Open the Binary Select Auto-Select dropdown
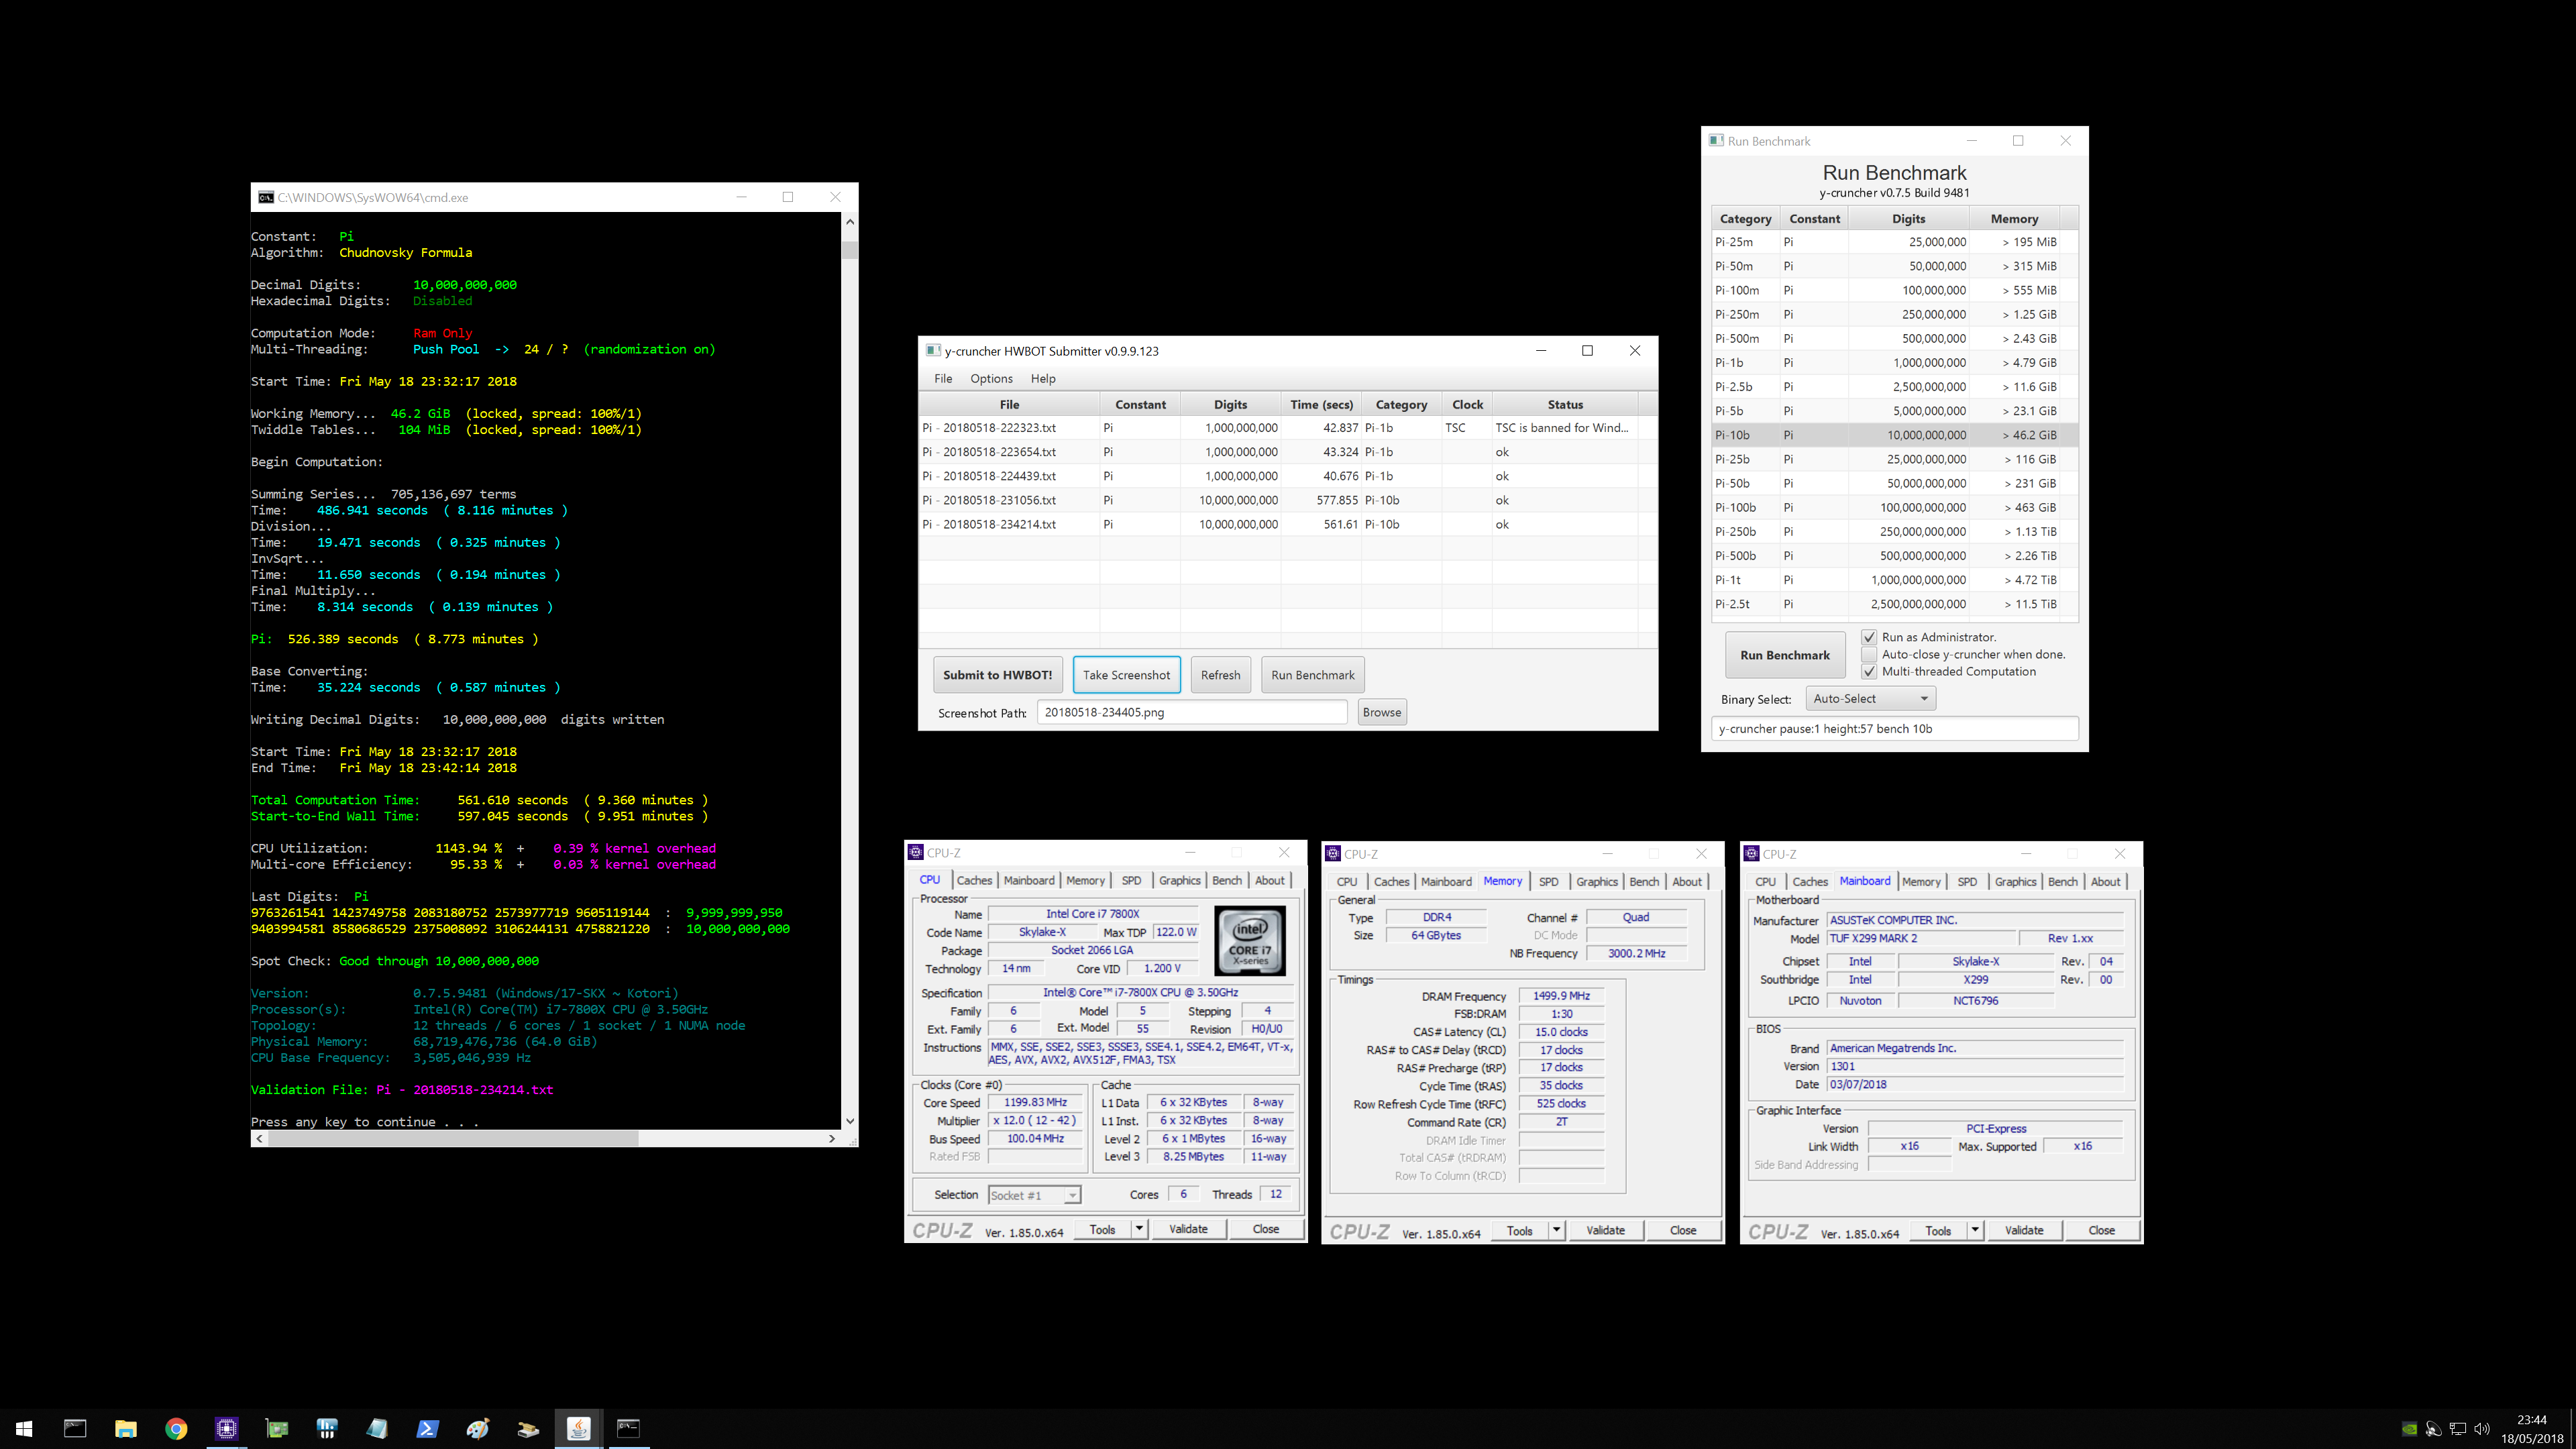This screenshot has width=2576, height=1449. (x=1870, y=699)
